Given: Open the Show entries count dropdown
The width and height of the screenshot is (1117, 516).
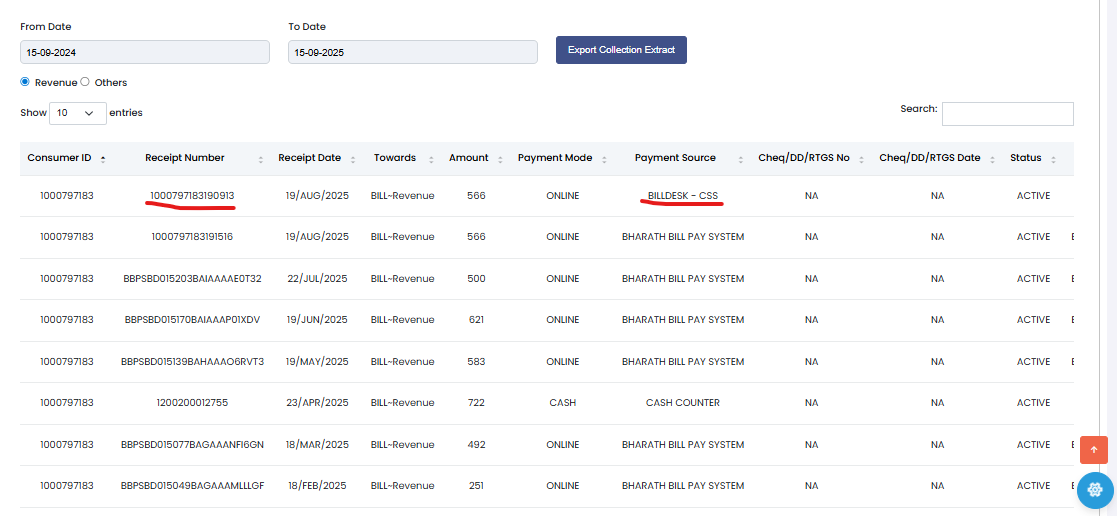Looking at the screenshot, I should (78, 113).
